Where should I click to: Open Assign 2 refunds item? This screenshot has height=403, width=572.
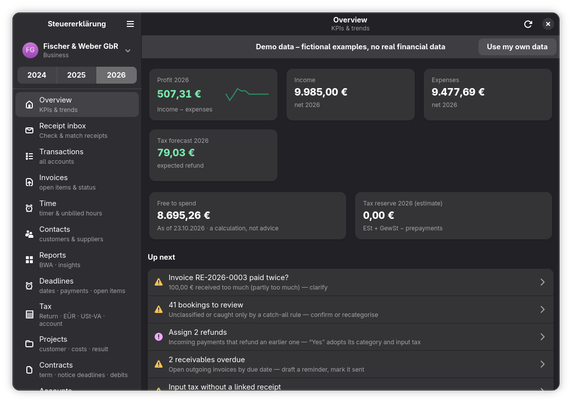point(350,337)
